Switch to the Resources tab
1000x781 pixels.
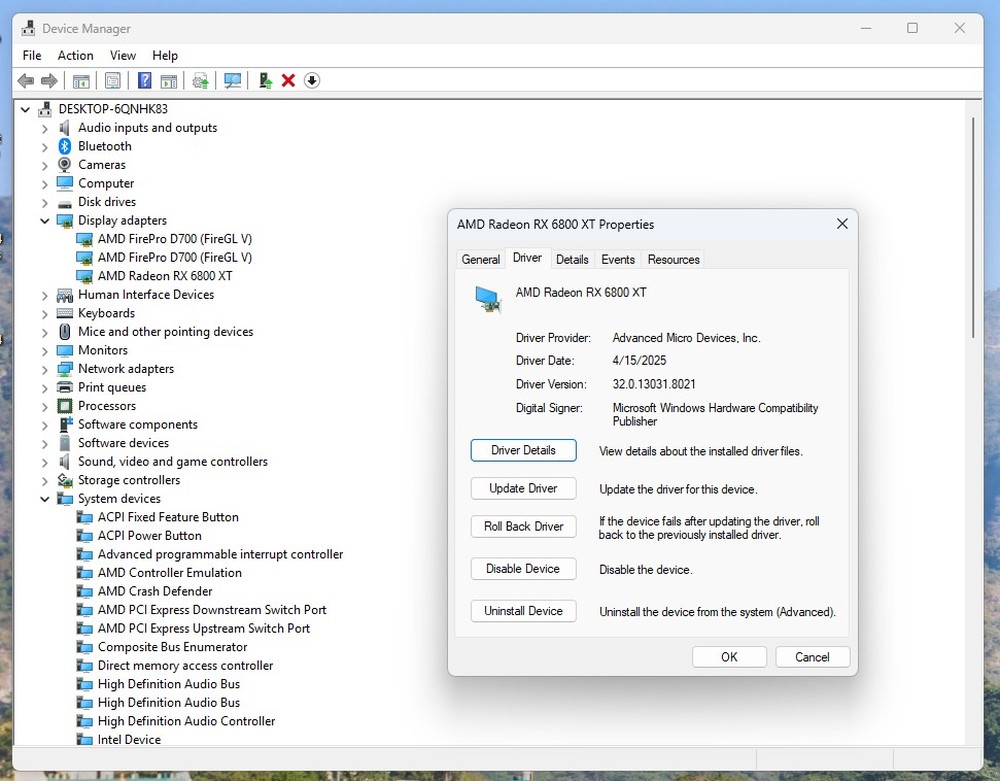tap(673, 259)
